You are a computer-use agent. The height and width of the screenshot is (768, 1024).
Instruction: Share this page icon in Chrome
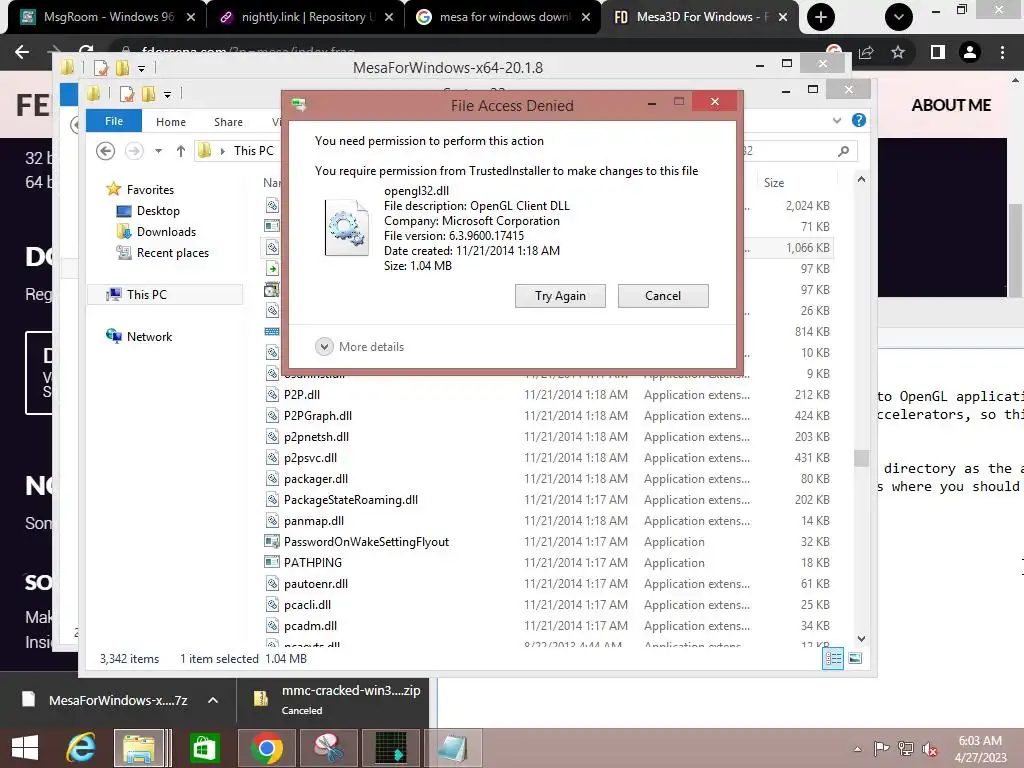tap(867, 52)
